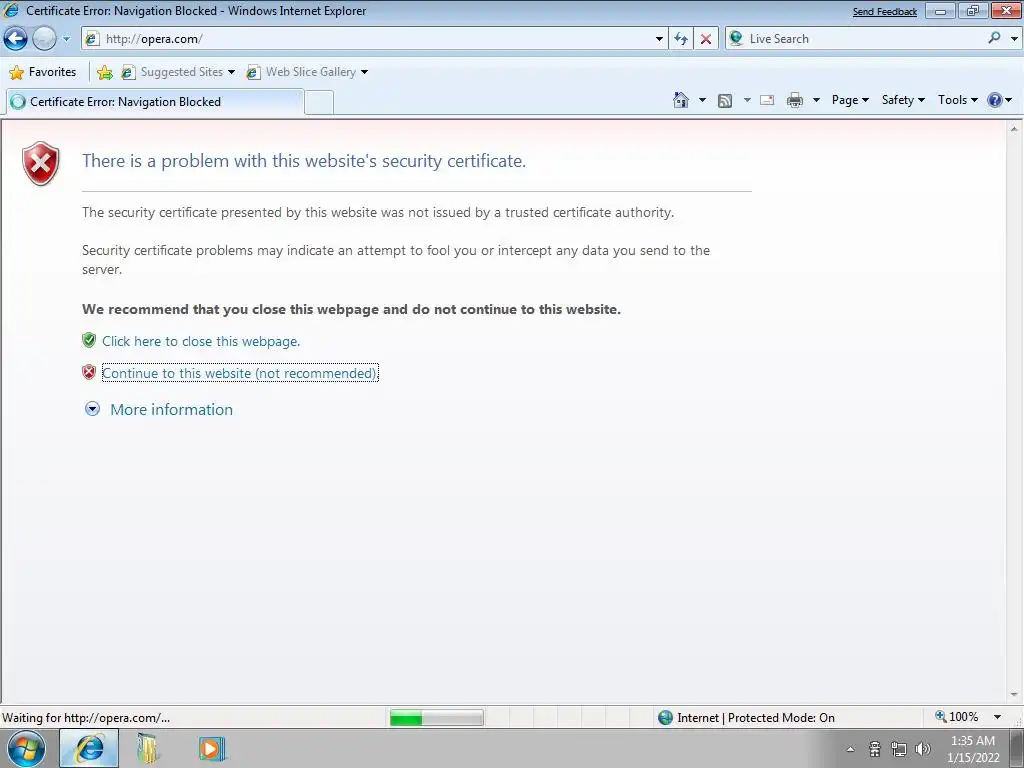Image resolution: width=1024 pixels, height=768 pixels.
Task: Click the network connection tray icon
Action: [899, 749]
